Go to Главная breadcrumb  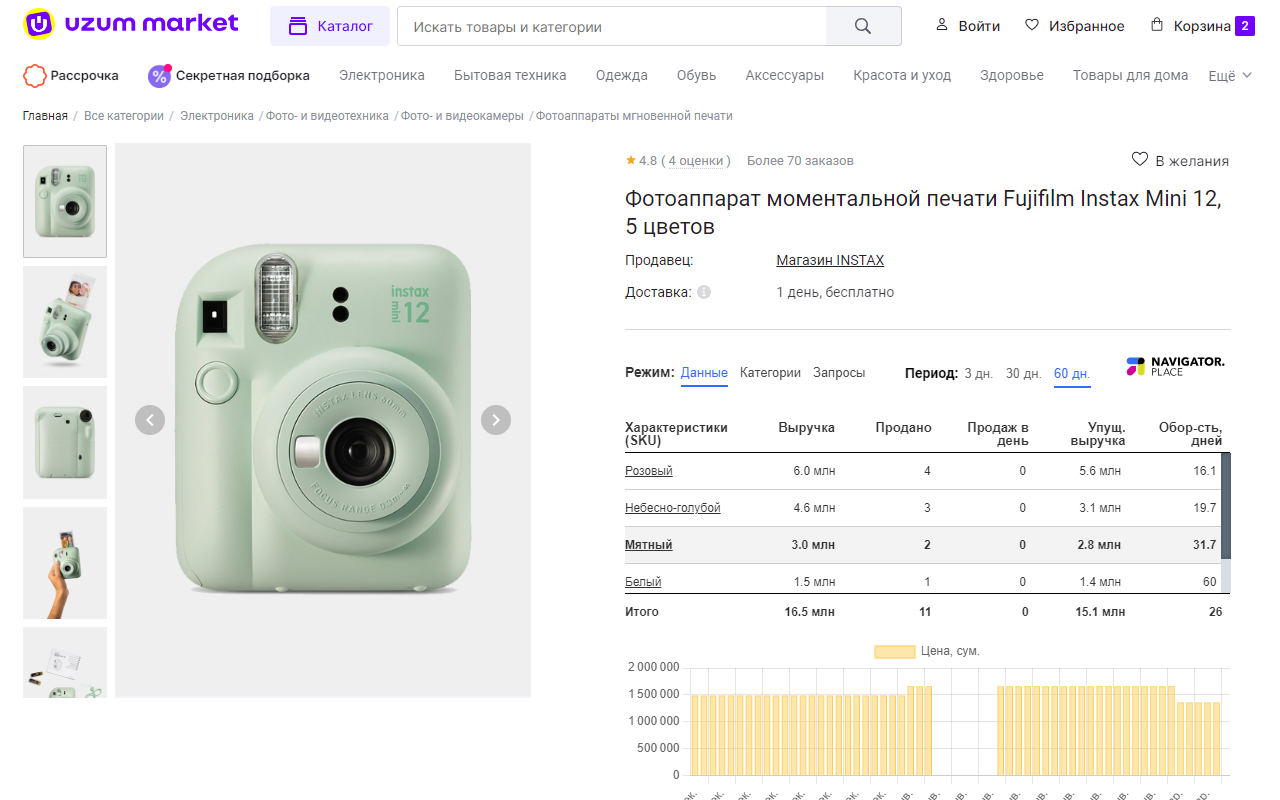pos(45,116)
